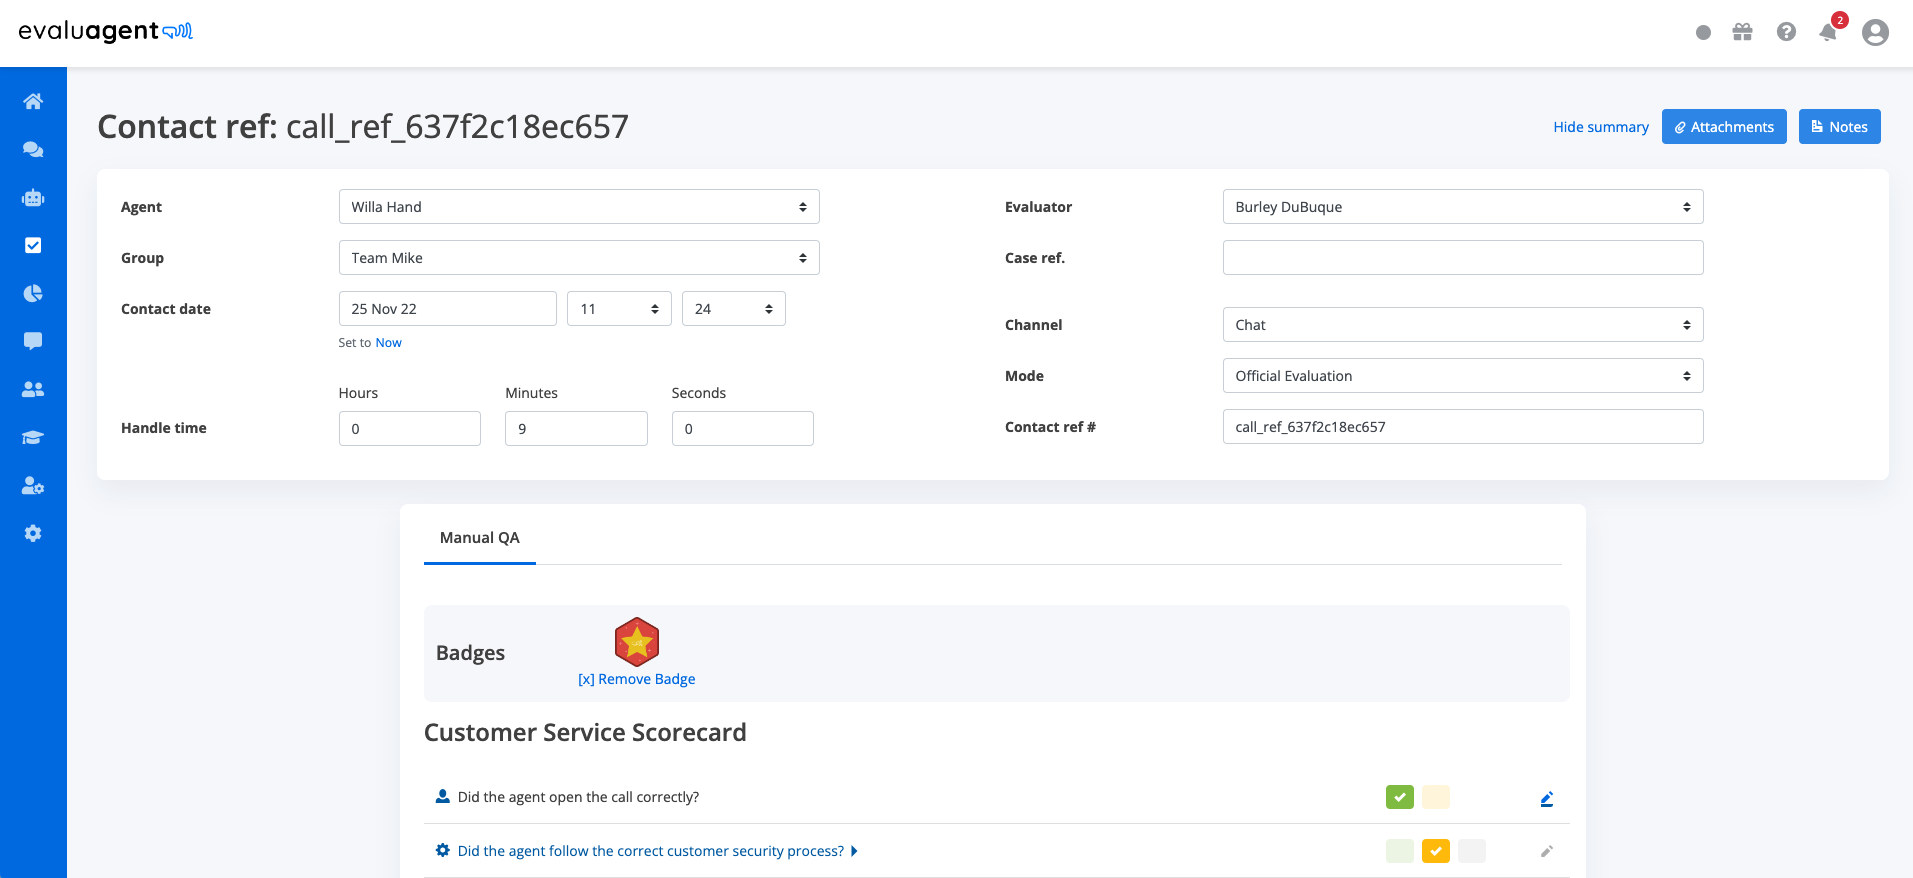Click the Contact ref # input field
Screen dimensions: 1913x878
click(x=1463, y=427)
